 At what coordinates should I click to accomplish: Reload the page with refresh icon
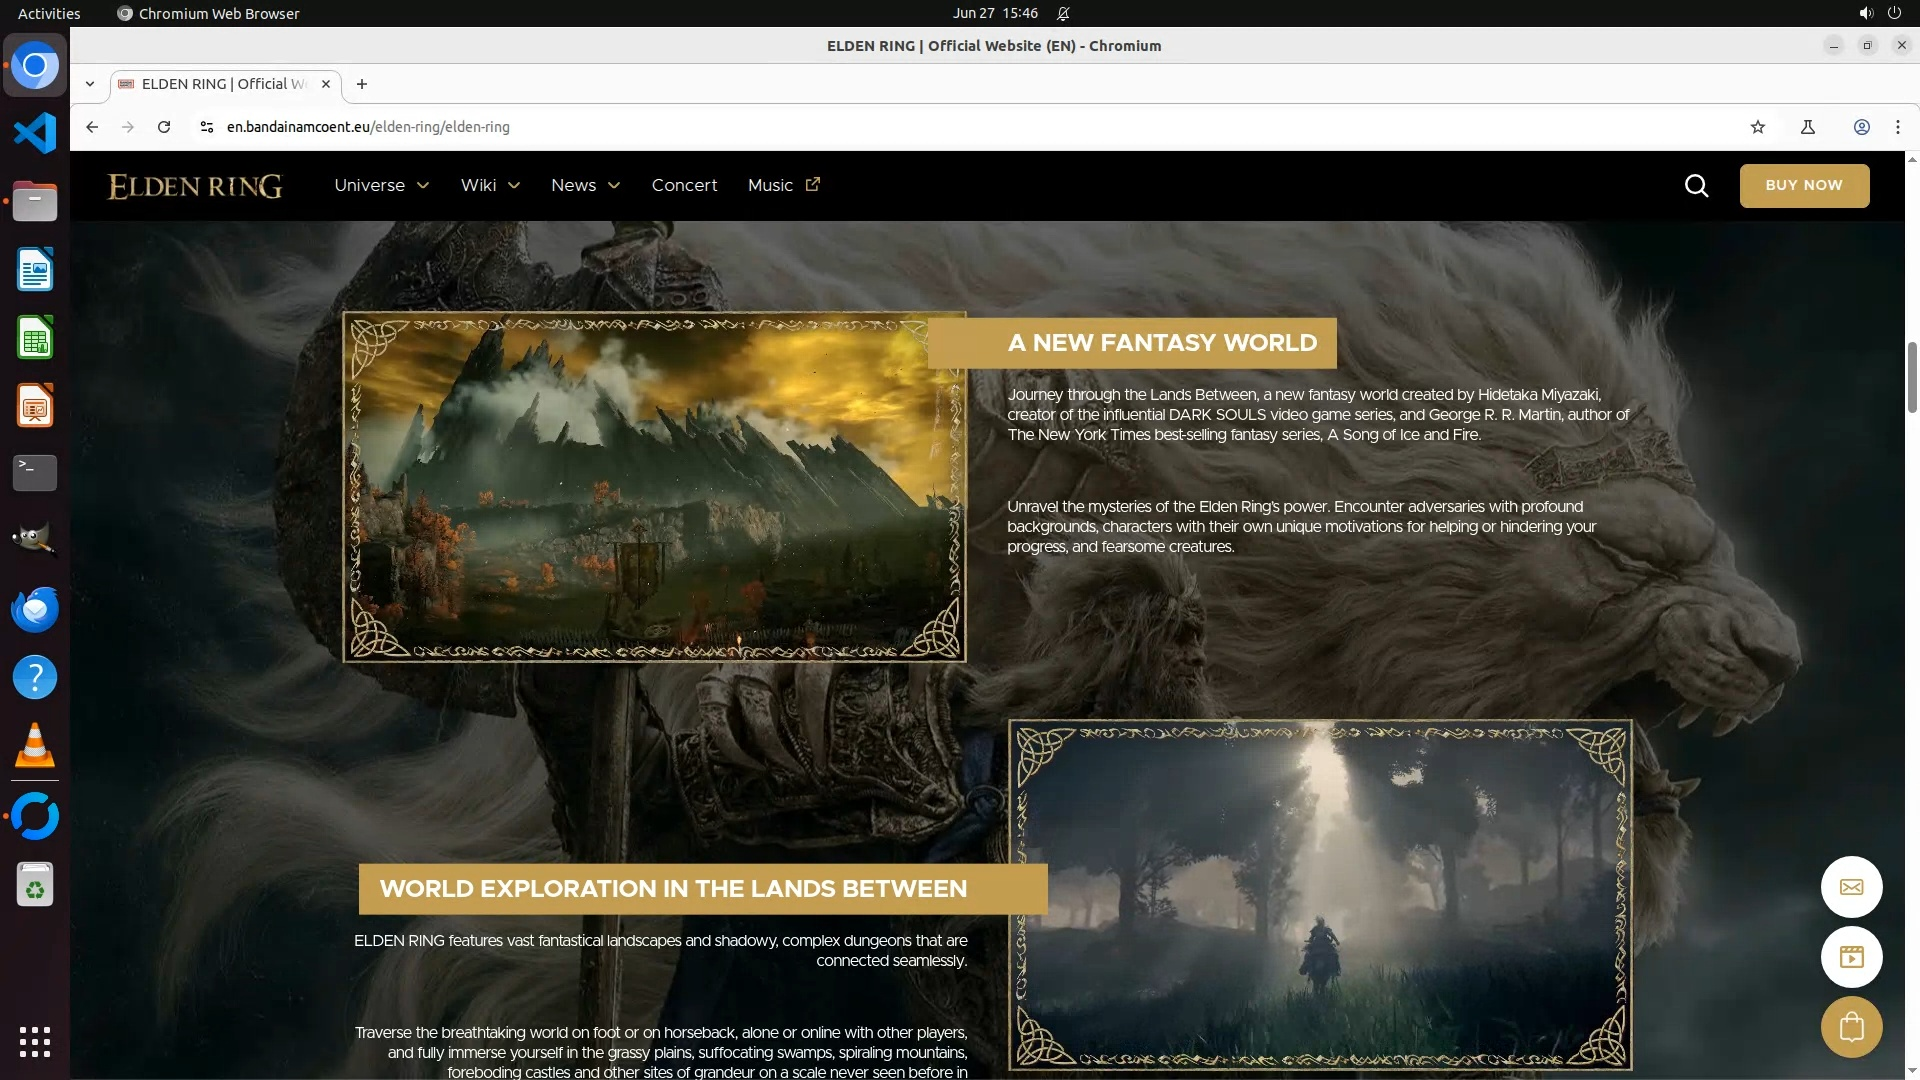(164, 127)
